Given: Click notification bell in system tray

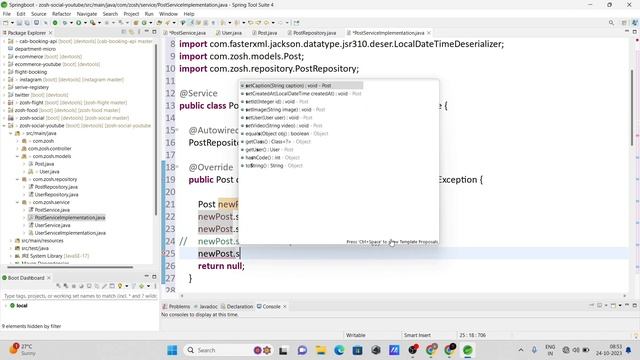Looking at the screenshot, I should 628,350.
